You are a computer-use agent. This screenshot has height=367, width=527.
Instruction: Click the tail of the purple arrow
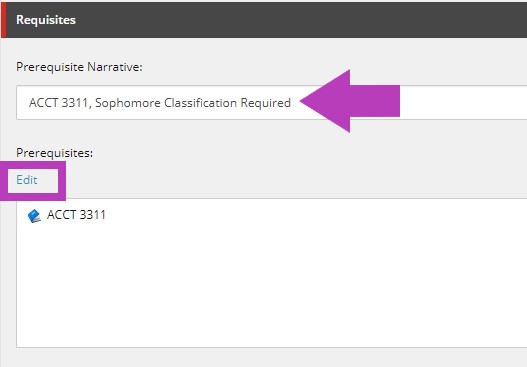pyautogui.click(x=375, y=101)
